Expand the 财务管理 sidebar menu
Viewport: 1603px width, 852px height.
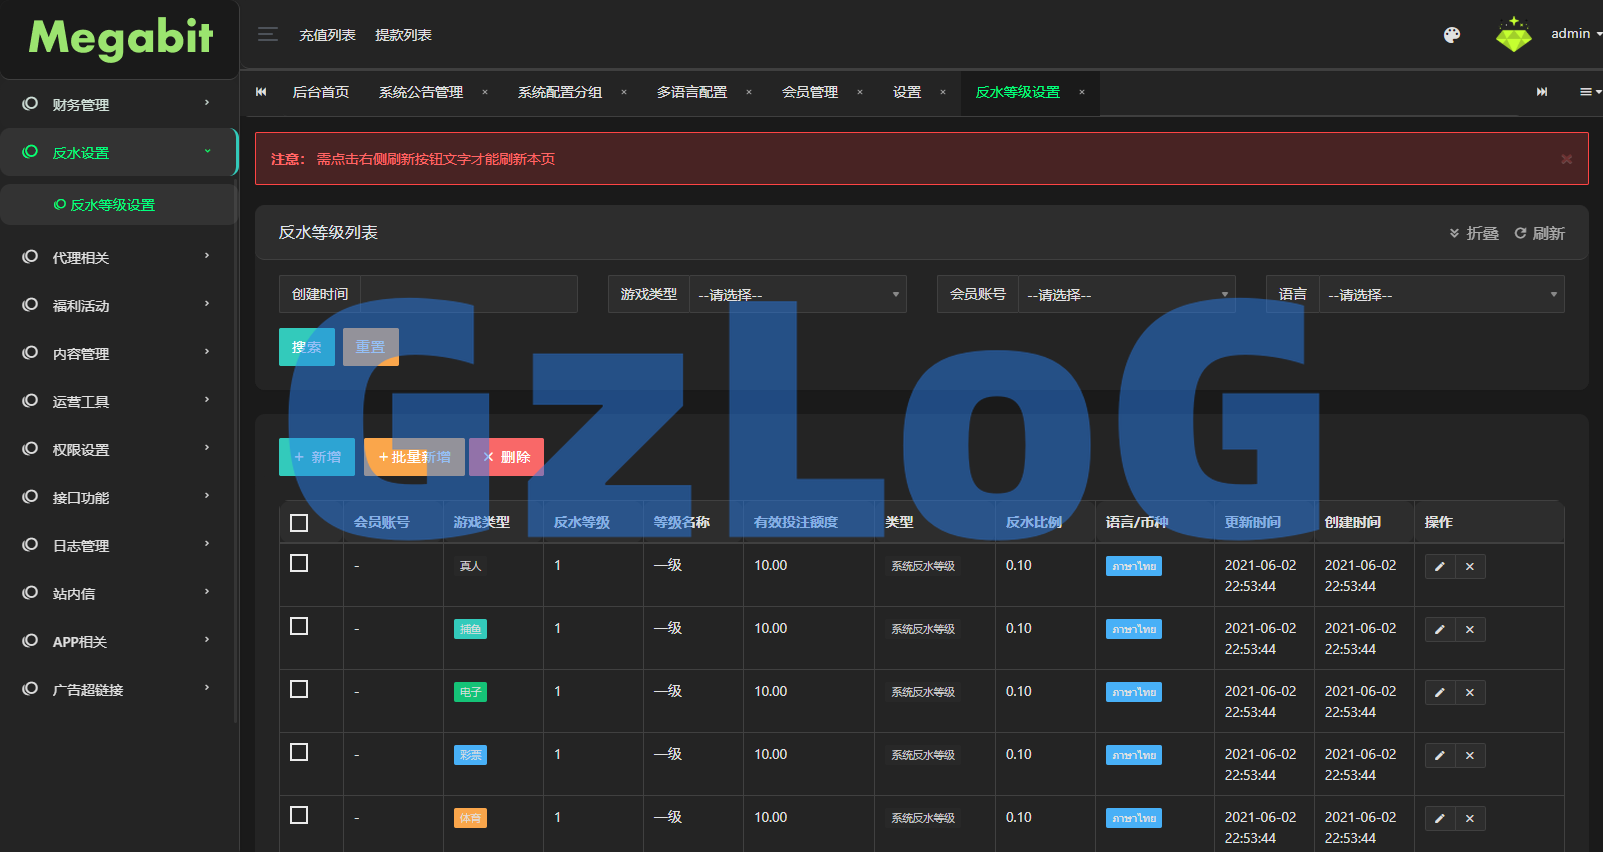click(118, 105)
